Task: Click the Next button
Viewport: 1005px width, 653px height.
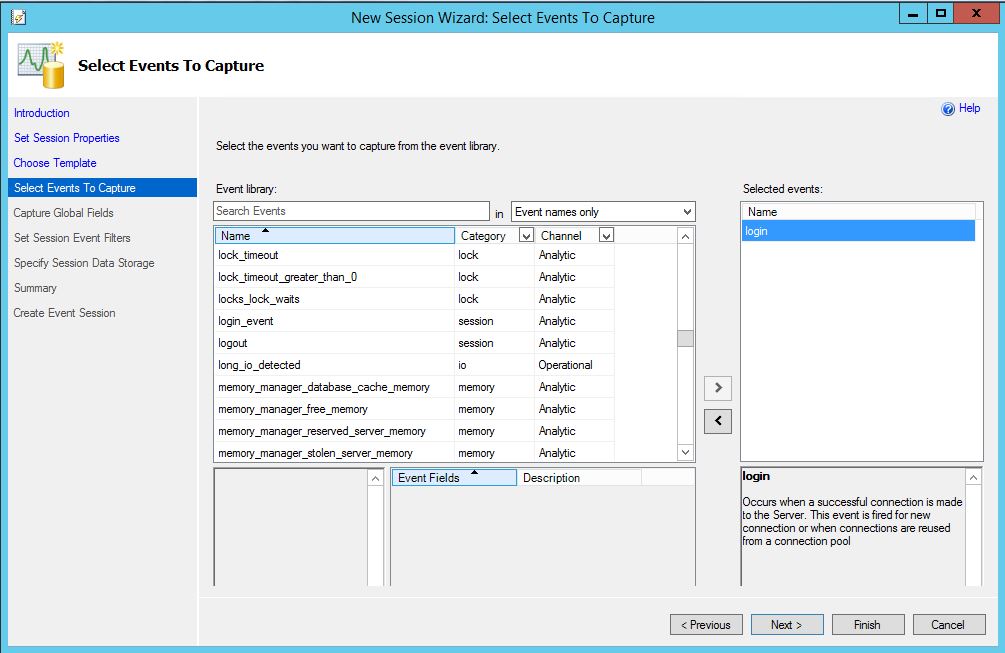Action: coord(787,625)
